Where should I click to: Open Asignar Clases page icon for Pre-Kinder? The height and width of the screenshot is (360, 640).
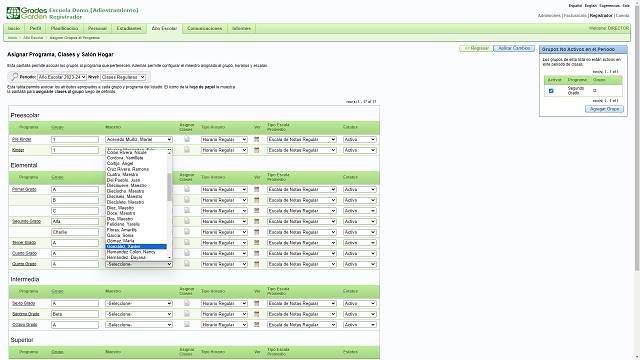(x=187, y=139)
